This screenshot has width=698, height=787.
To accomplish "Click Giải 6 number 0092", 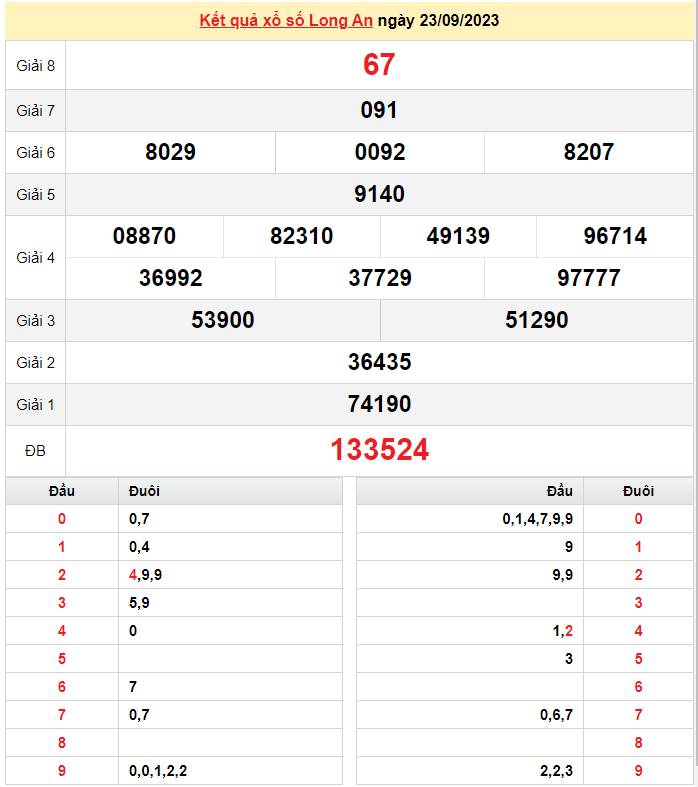I will (x=380, y=152).
